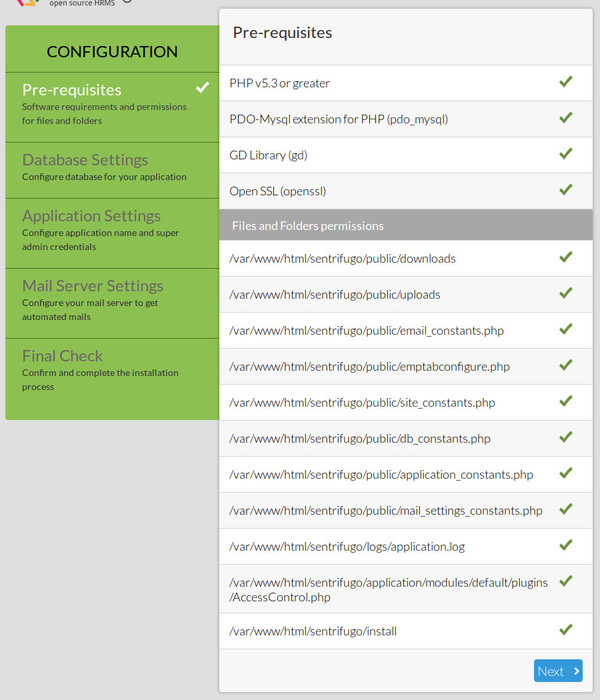Click the GD Library checkmark icon
The image size is (600, 700).
coord(566,154)
